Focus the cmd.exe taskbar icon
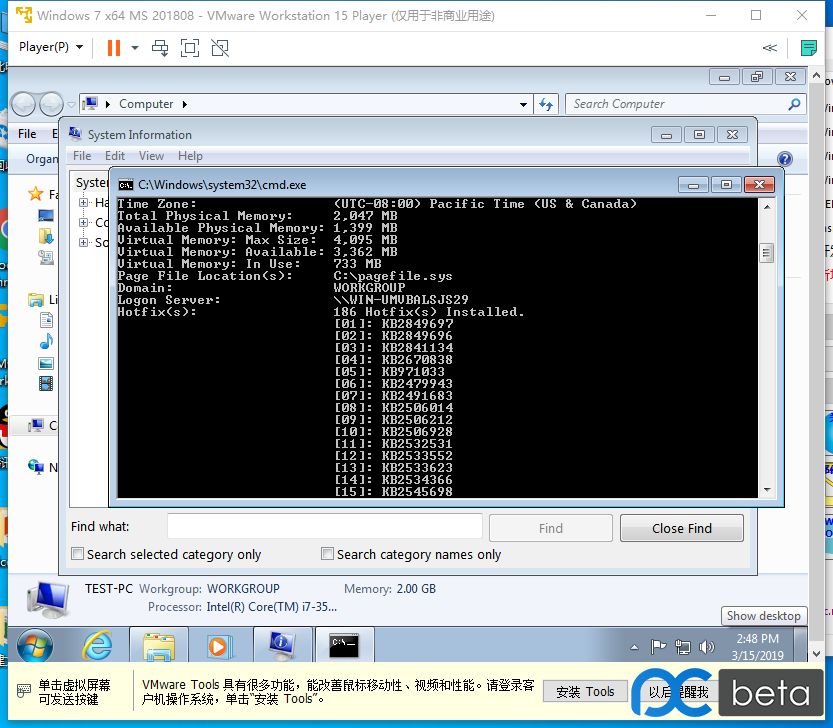The width and height of the screenshot is (833, 728). click(345, 646)
